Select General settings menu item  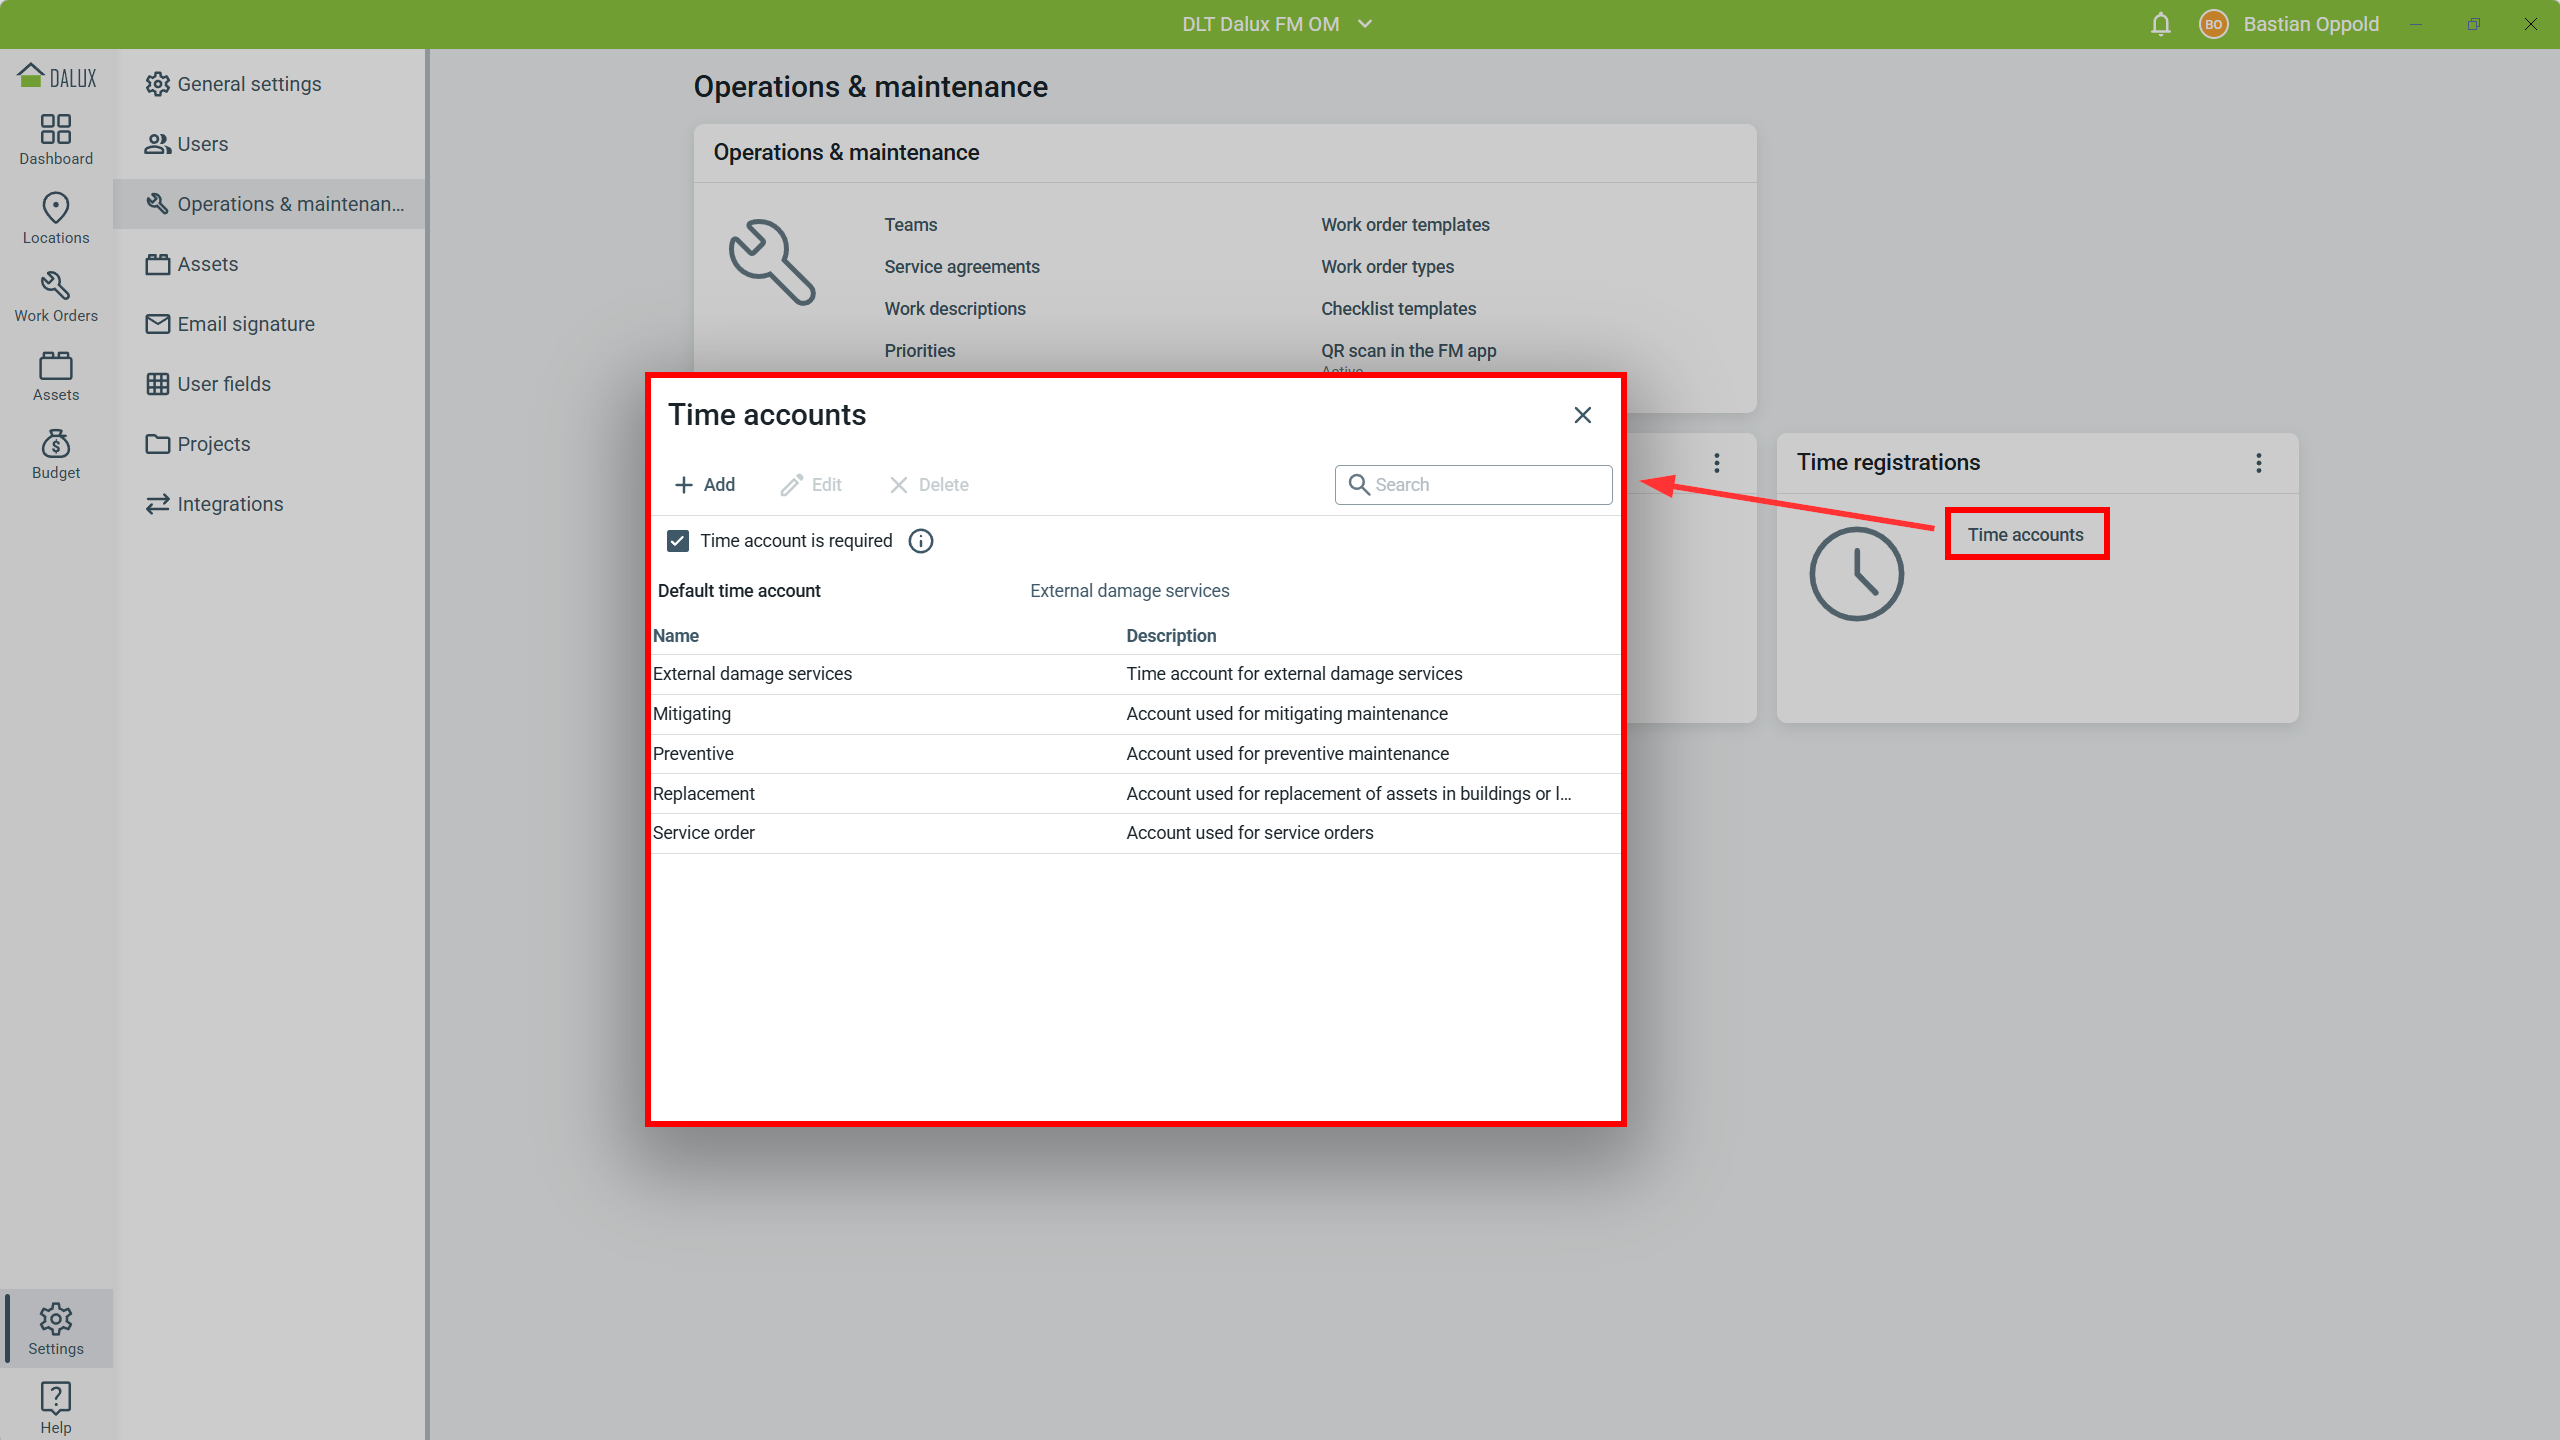coord(249,84)
